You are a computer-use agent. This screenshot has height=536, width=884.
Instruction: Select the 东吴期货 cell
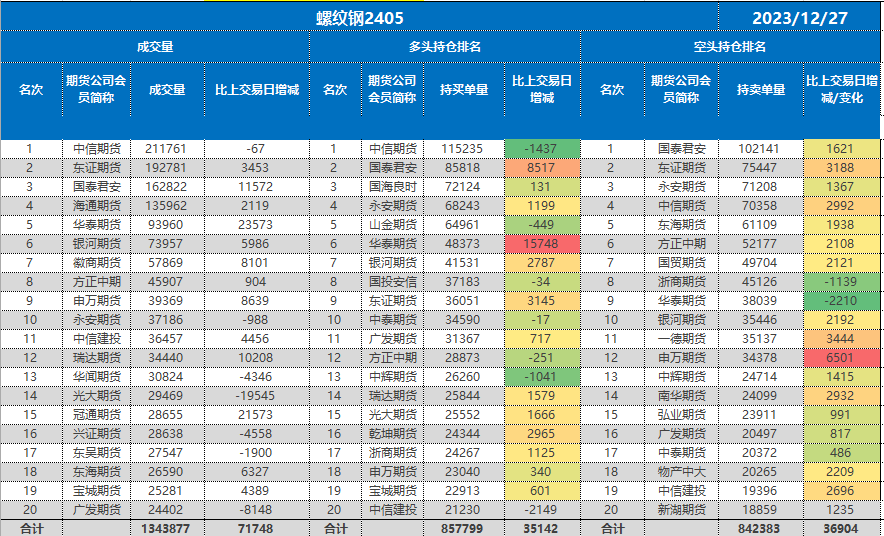click(97, 453)
